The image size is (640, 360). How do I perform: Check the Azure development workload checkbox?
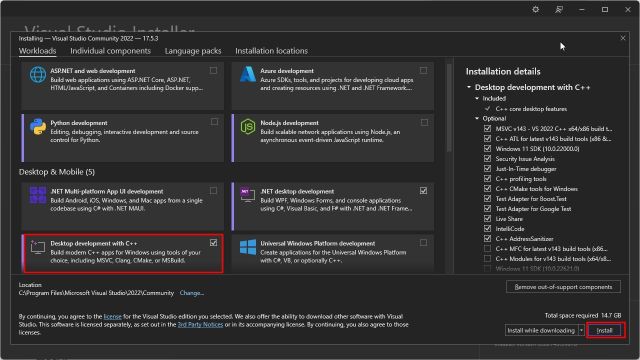tap(423, 71)
